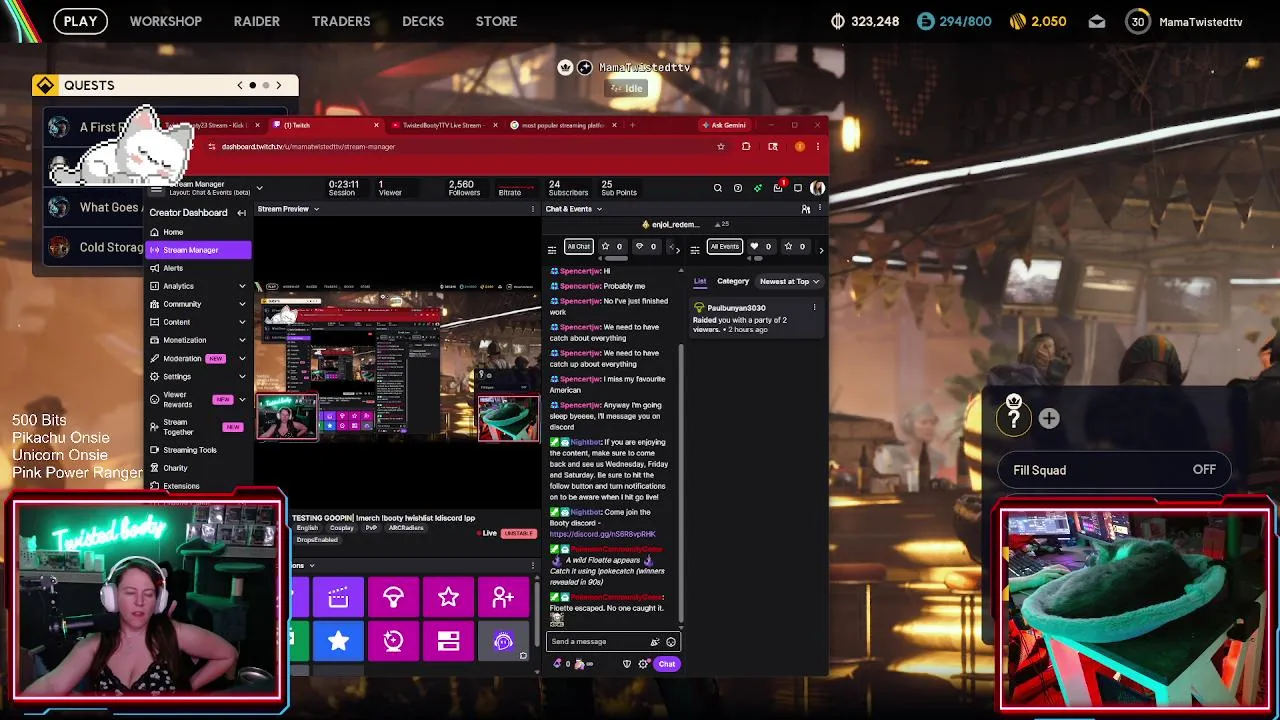Open the RAIDER game menu
The image size is (1280, 720).
pyautogui.click(x=257, y=21)
